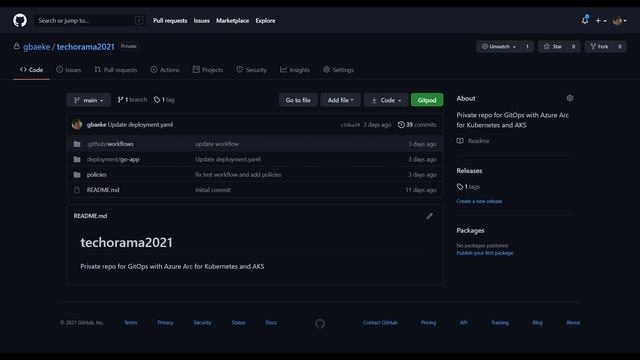Click Publish your first package

[x=485, y=253]
